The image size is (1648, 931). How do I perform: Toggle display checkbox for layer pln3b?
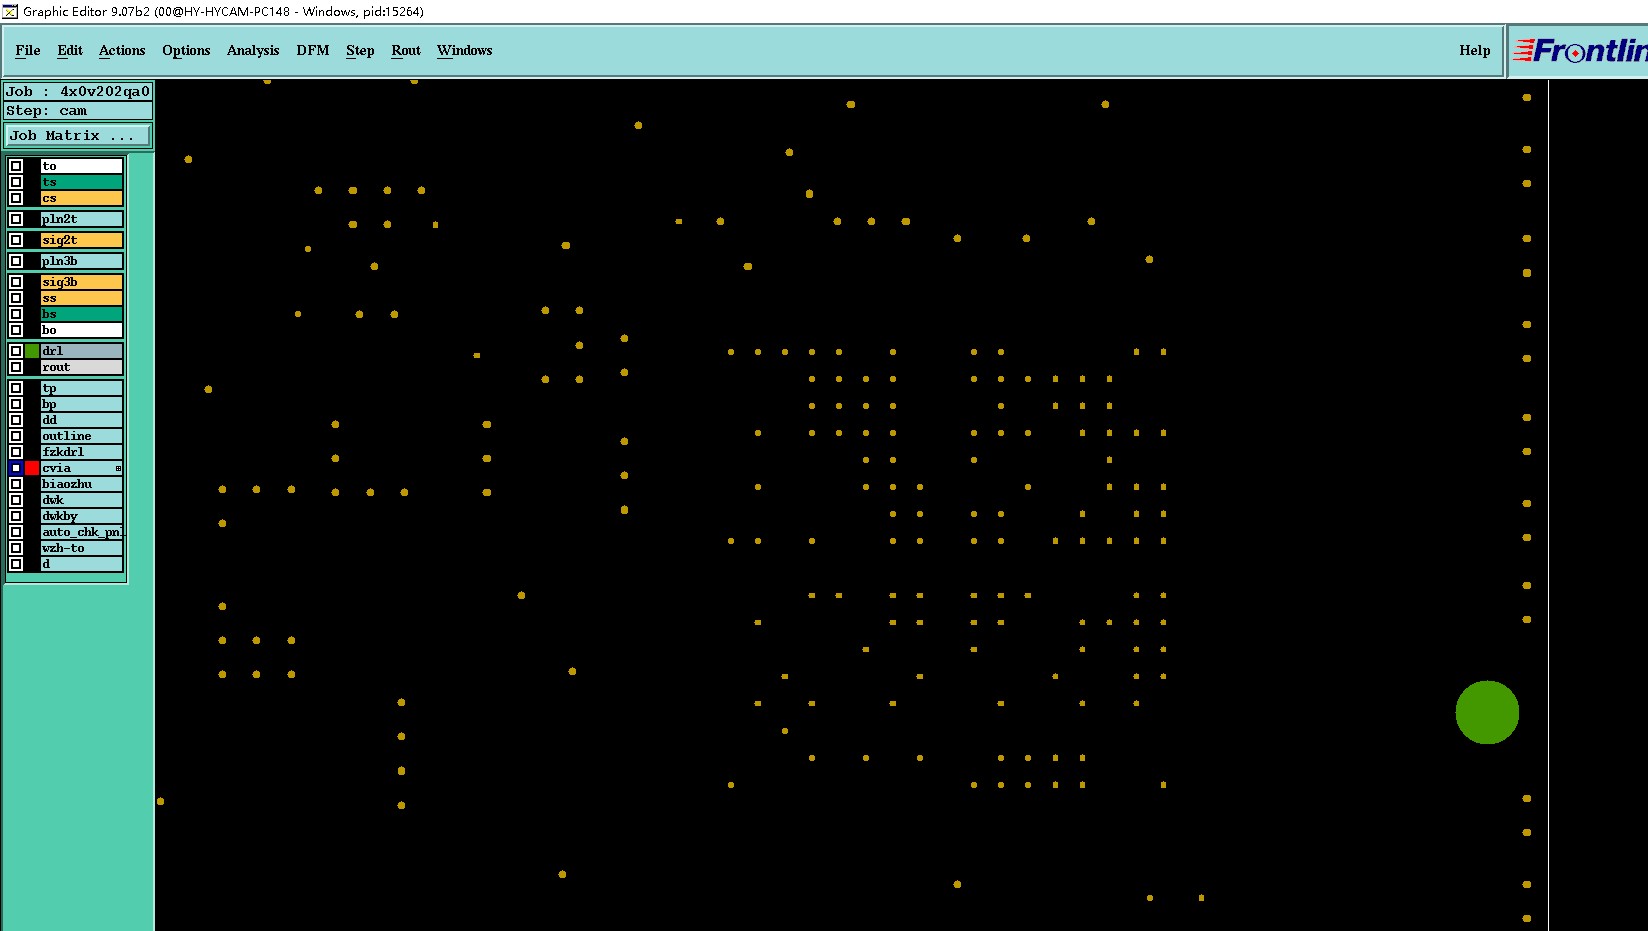[x=16, y=261]
